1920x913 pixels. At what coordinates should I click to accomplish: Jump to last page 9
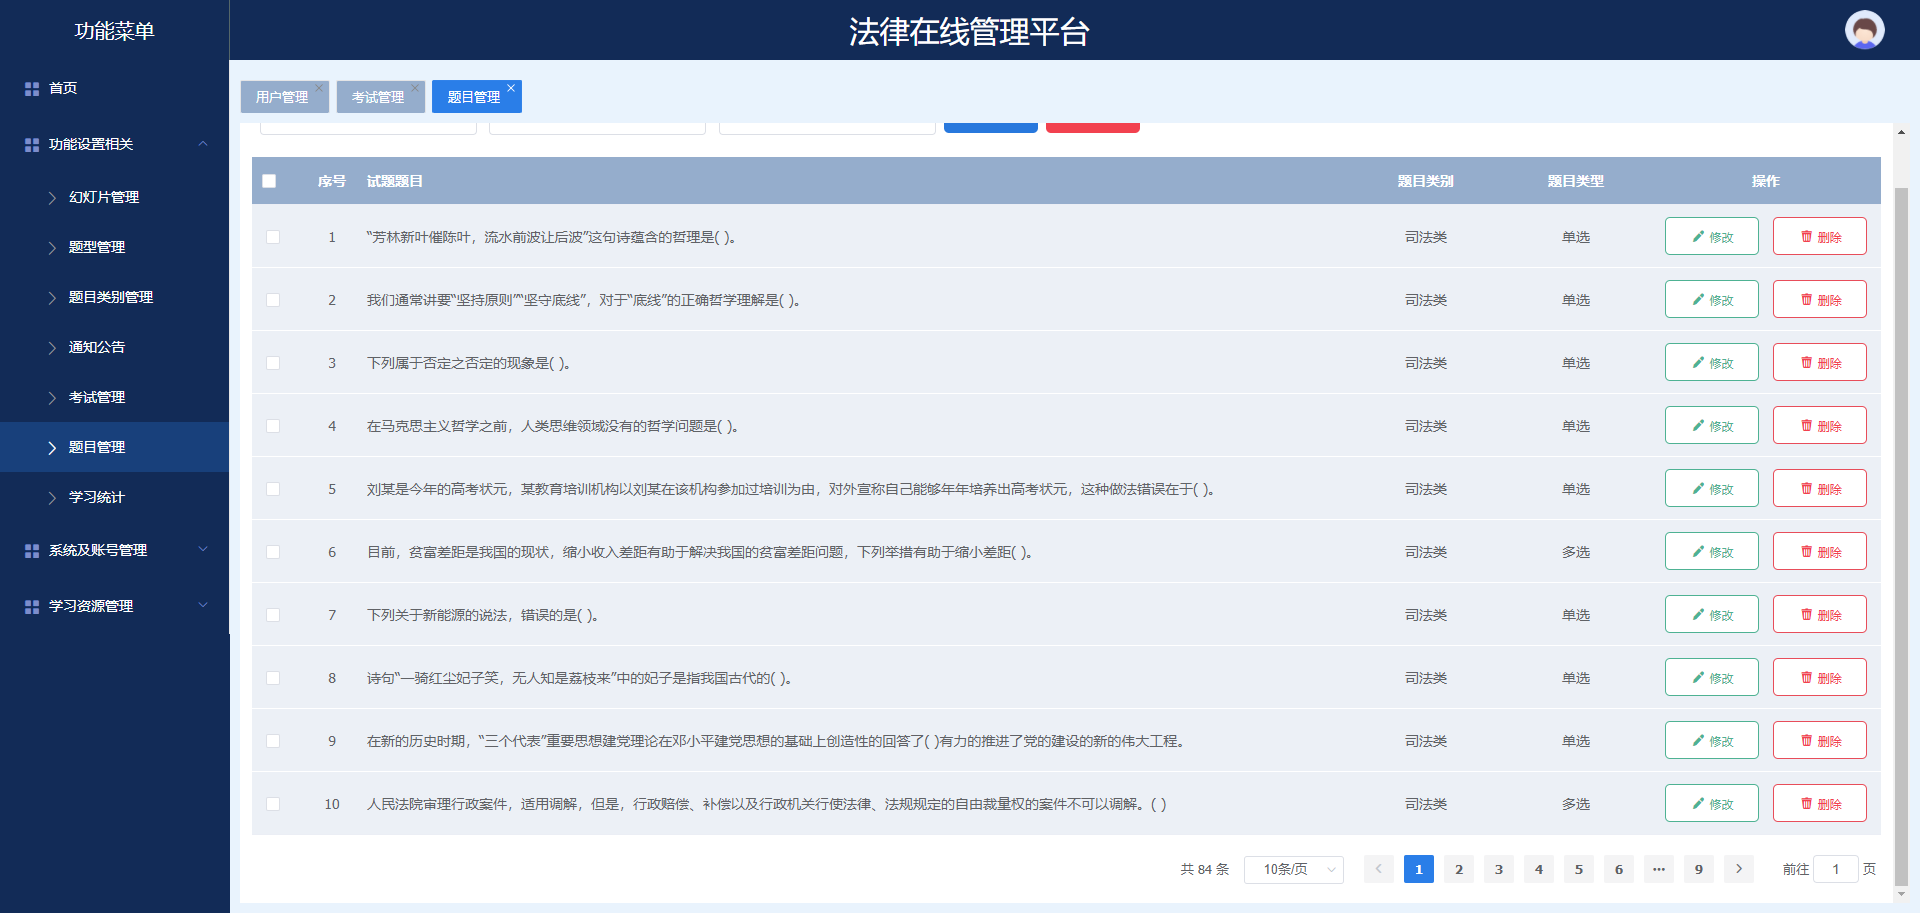point(1699,869)
